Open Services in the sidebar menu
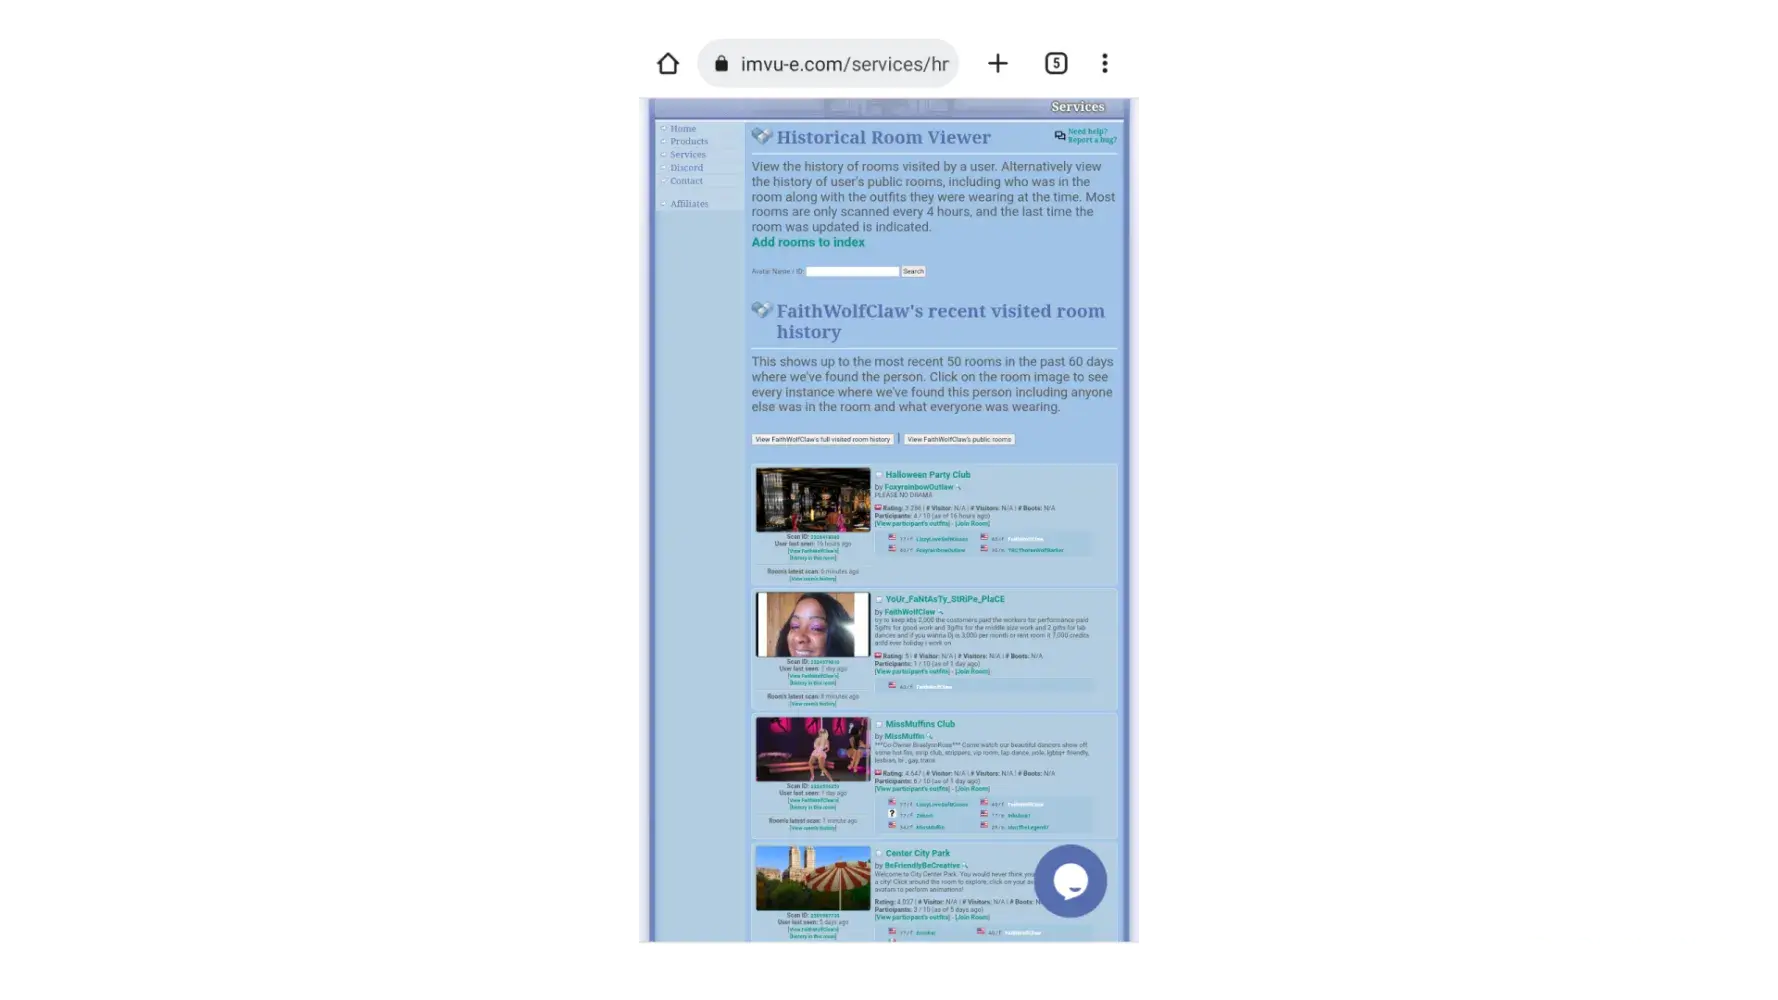Viewport: 1778px width, 1000px height. coord(688,155)
